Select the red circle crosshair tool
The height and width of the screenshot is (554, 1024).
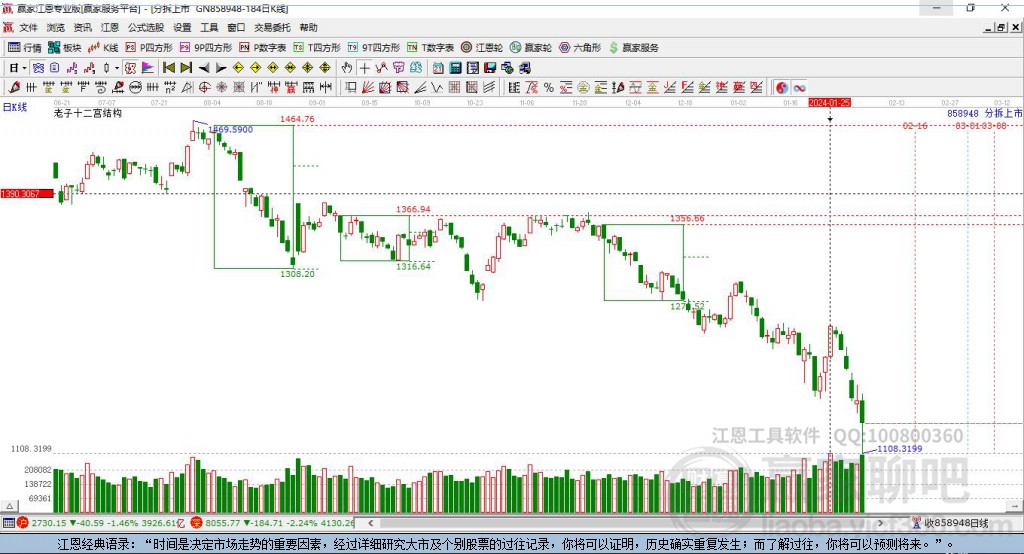204,88
